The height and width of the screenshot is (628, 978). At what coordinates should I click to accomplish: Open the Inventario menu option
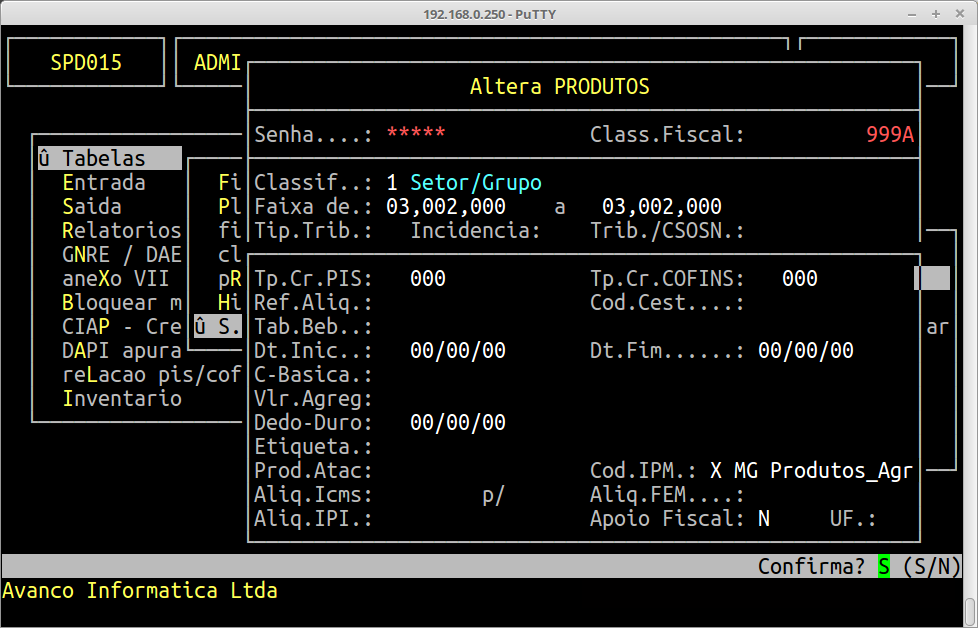[121, 399]
